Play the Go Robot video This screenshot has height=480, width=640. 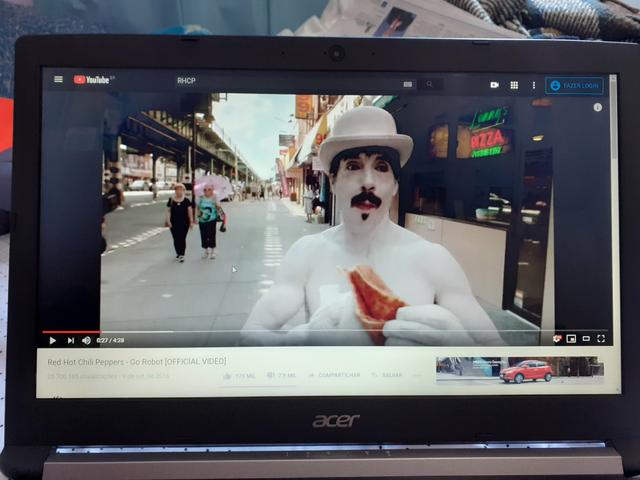tap(52, 340)
